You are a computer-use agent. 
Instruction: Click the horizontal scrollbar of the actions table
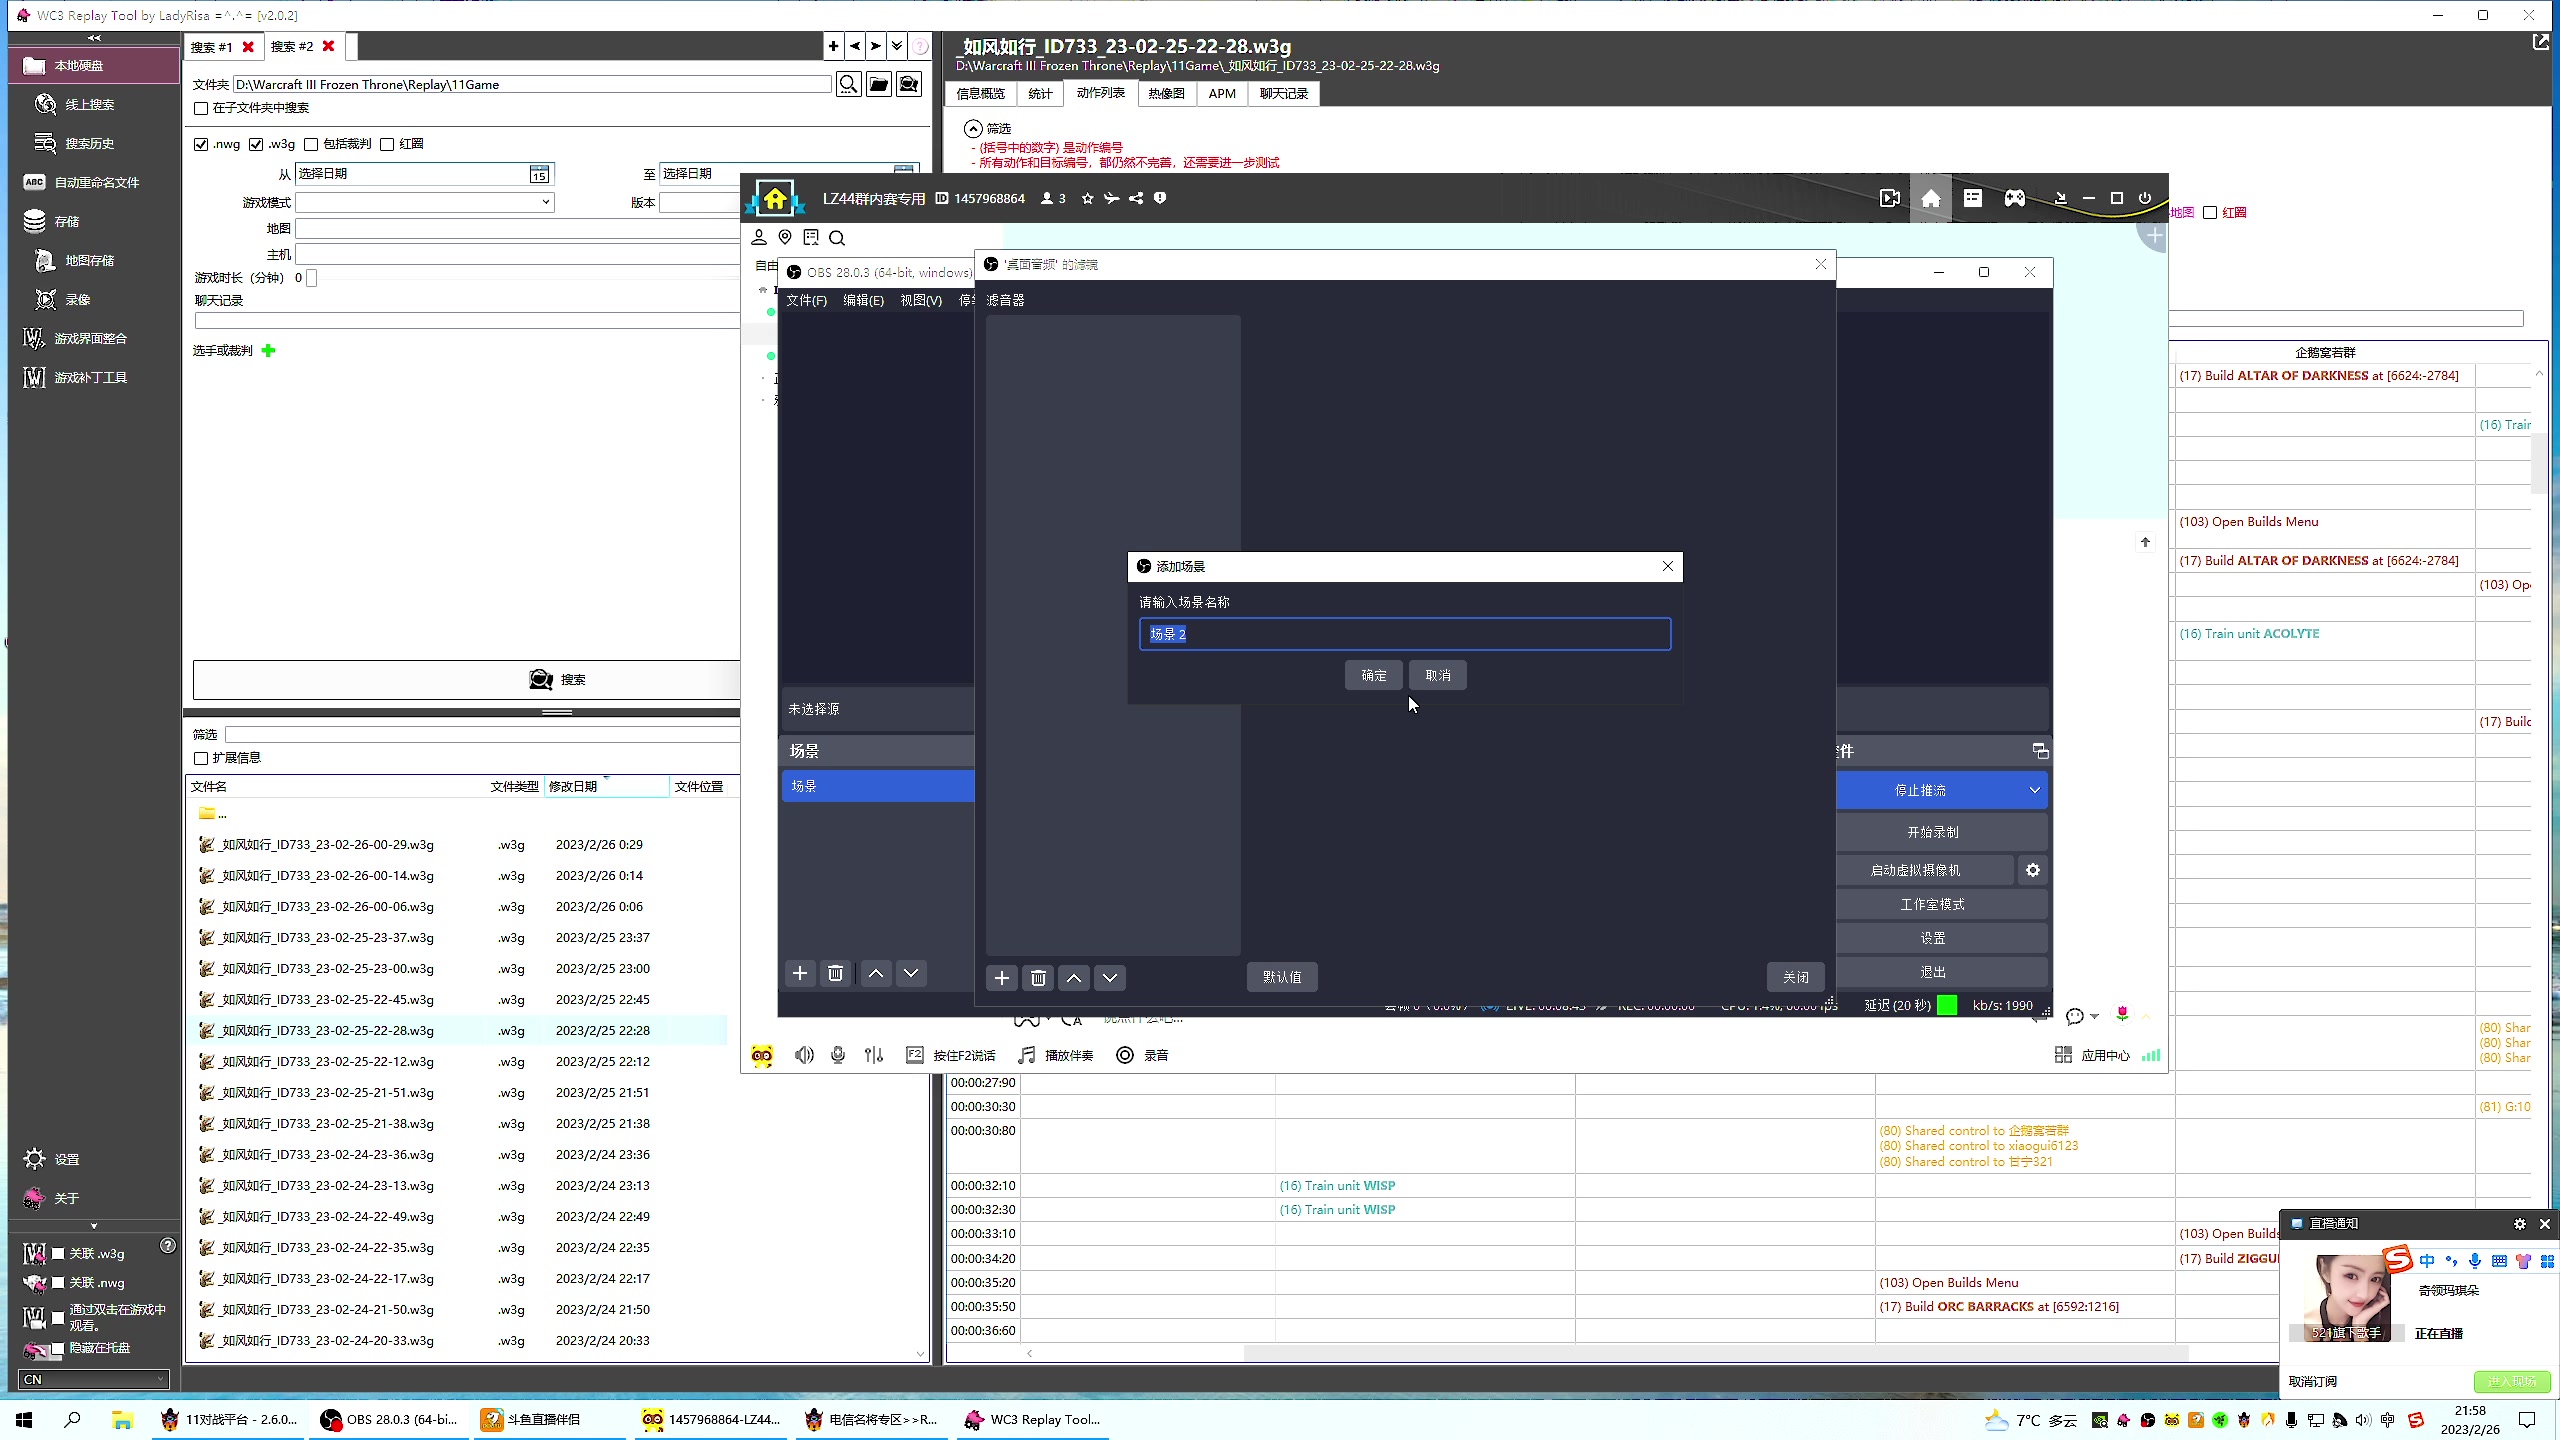click(x=1715, y=1353)
